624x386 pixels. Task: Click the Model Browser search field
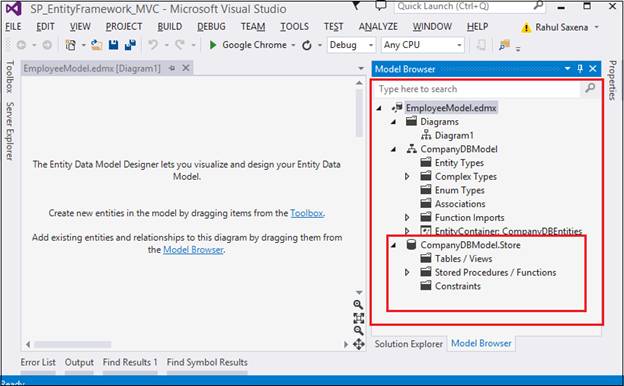(x=477, y=89)
